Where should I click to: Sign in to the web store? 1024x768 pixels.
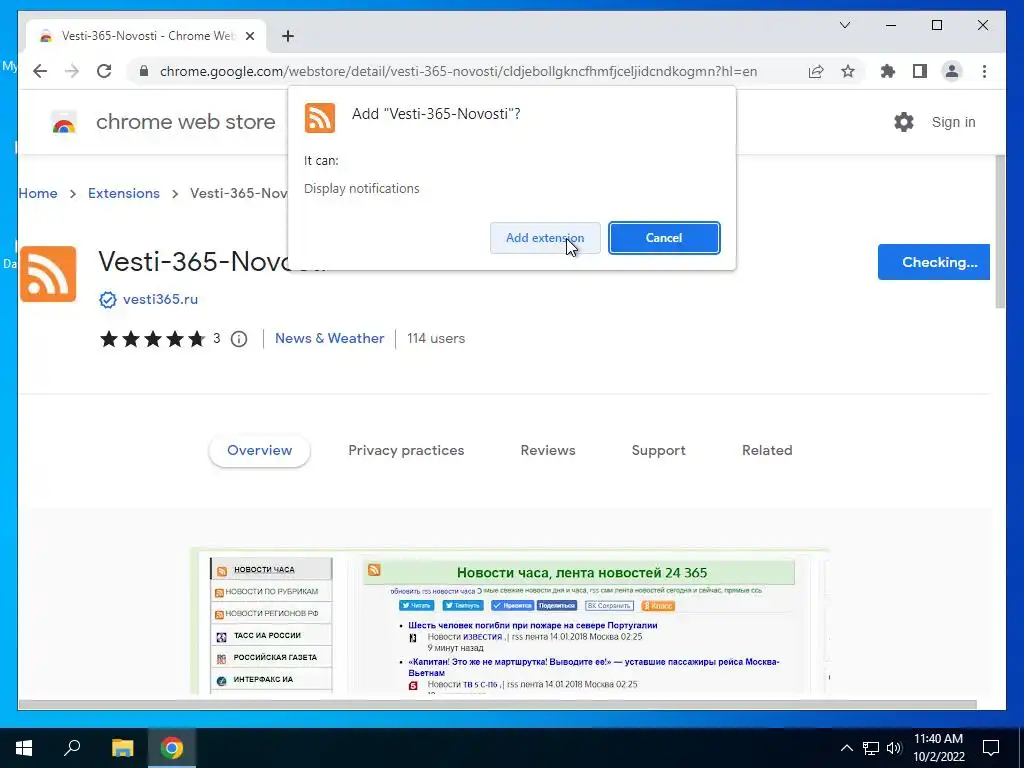(x=953, y=122)
